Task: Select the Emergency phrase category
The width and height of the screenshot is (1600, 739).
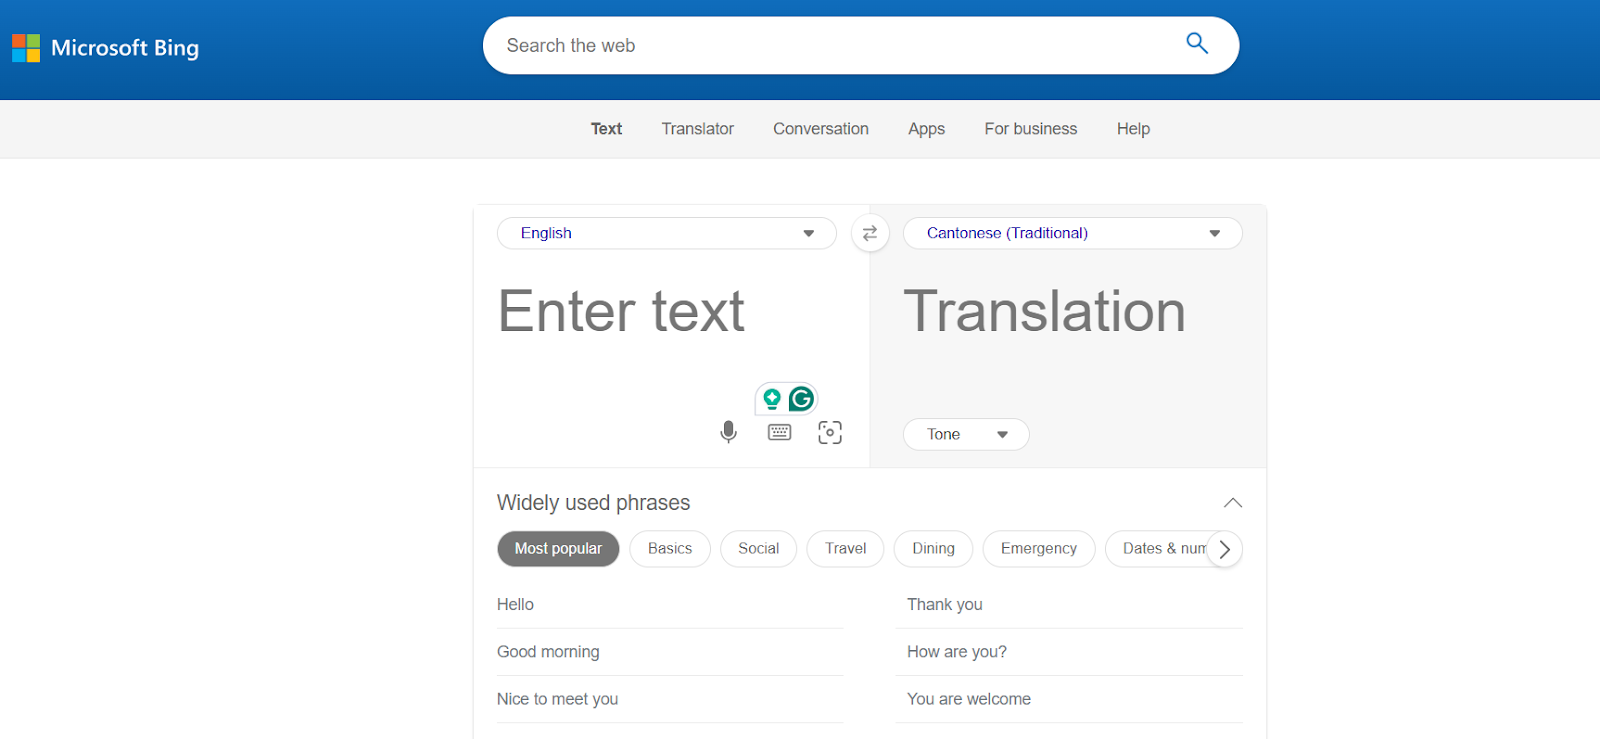Action: click(1039, 549)
